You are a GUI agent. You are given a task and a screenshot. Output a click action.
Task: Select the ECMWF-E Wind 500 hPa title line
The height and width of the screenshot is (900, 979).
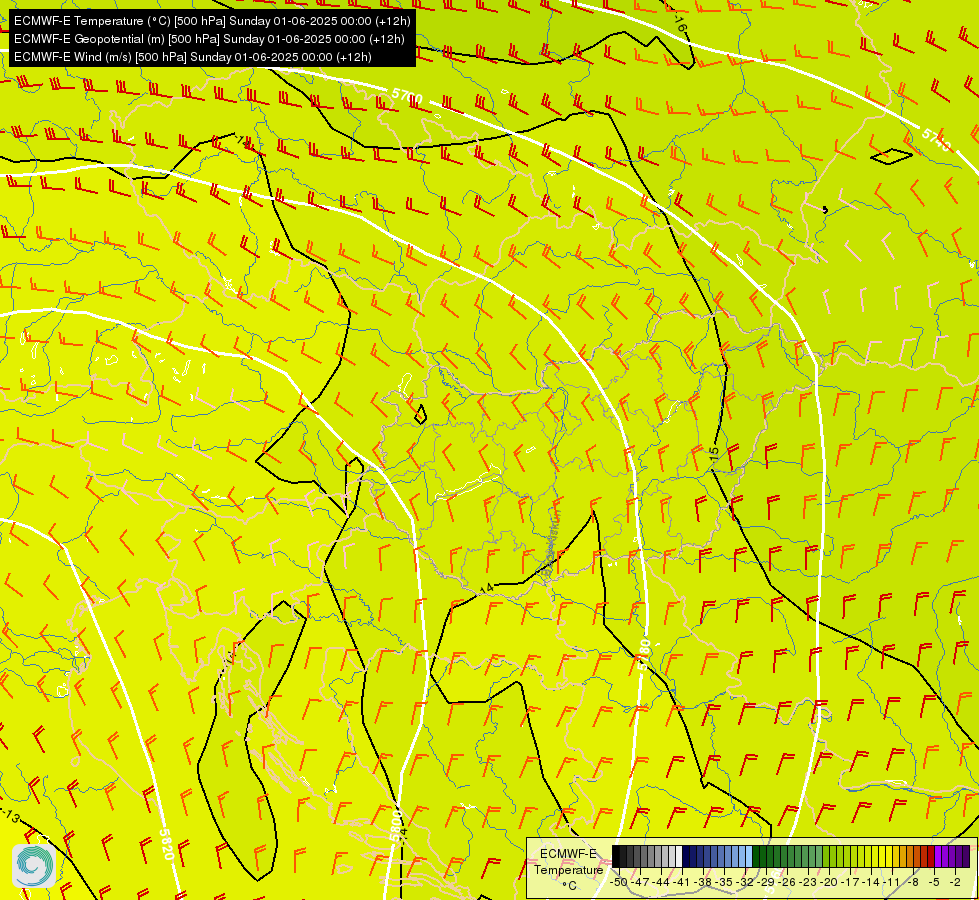point(193,57)
